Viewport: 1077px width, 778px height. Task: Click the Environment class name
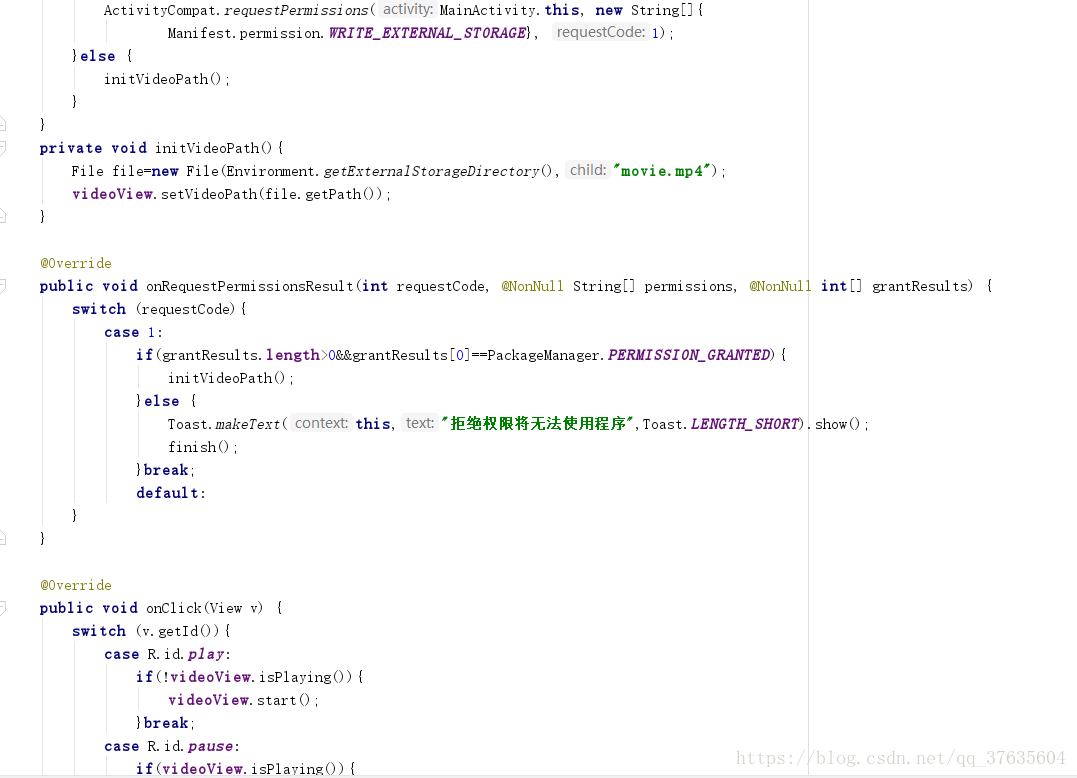[x=270, y=171]
